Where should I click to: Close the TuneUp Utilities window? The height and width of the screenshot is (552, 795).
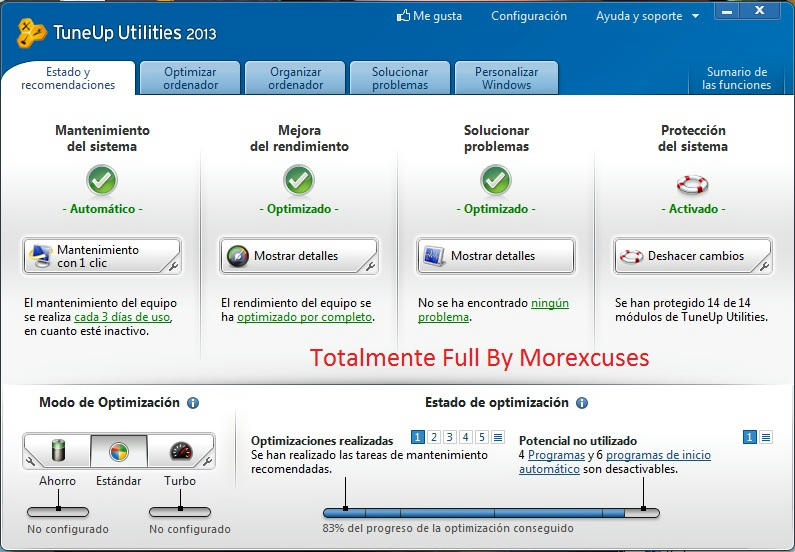click(760, 11)
